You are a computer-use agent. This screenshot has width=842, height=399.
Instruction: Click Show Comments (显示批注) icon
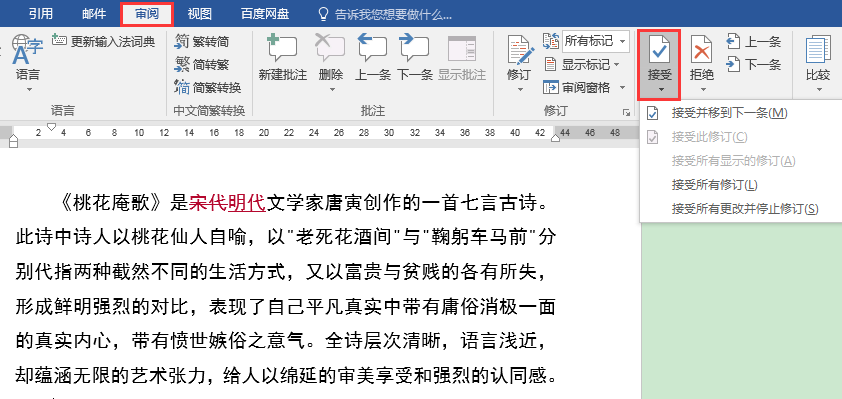462,49
